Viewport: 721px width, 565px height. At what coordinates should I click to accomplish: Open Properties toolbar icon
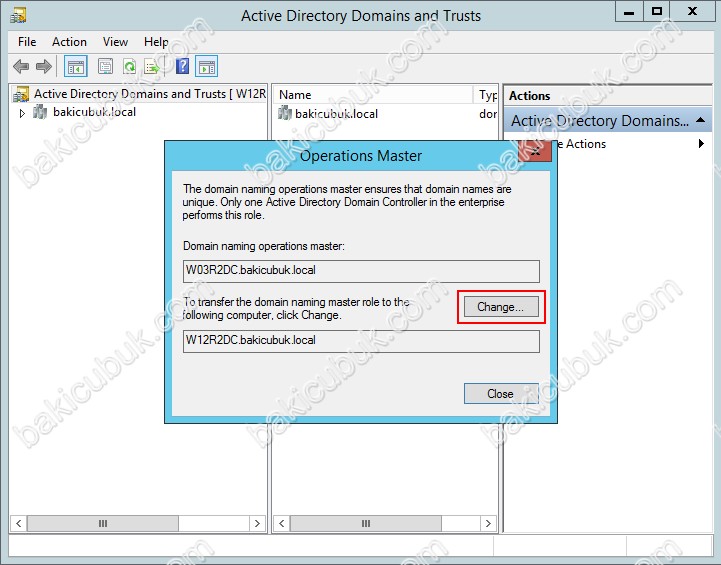(x=105, y=67)
